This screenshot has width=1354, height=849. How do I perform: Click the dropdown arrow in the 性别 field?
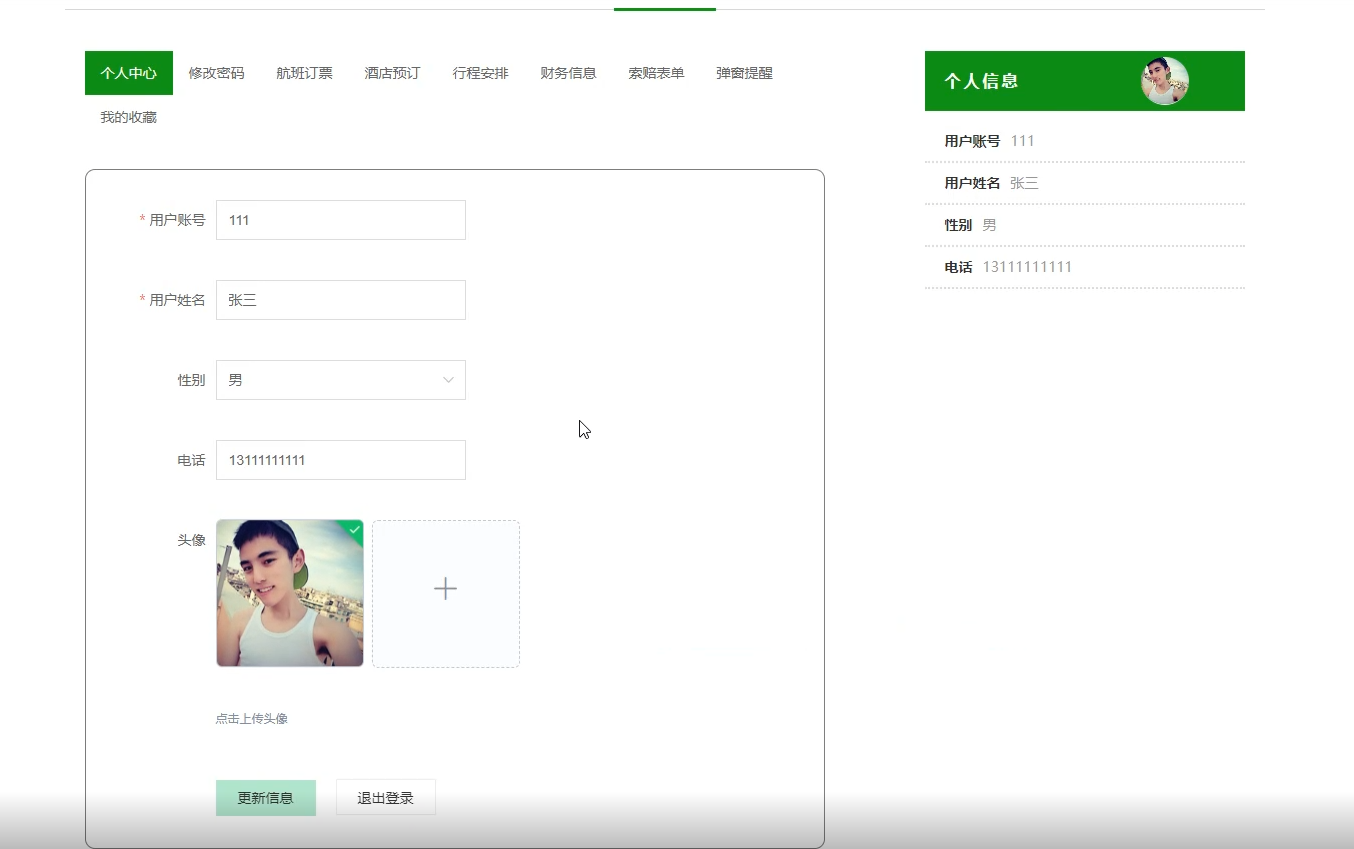tap(447, 380)
